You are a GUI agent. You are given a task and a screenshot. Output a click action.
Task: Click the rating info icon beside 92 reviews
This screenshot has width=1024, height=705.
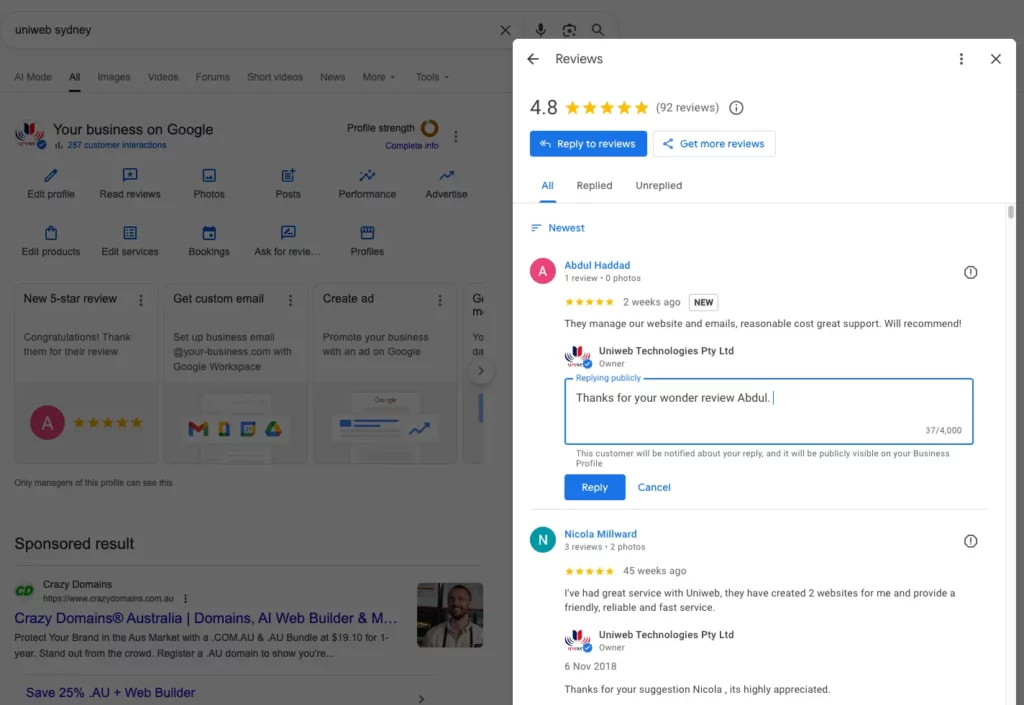click(736, 108)
